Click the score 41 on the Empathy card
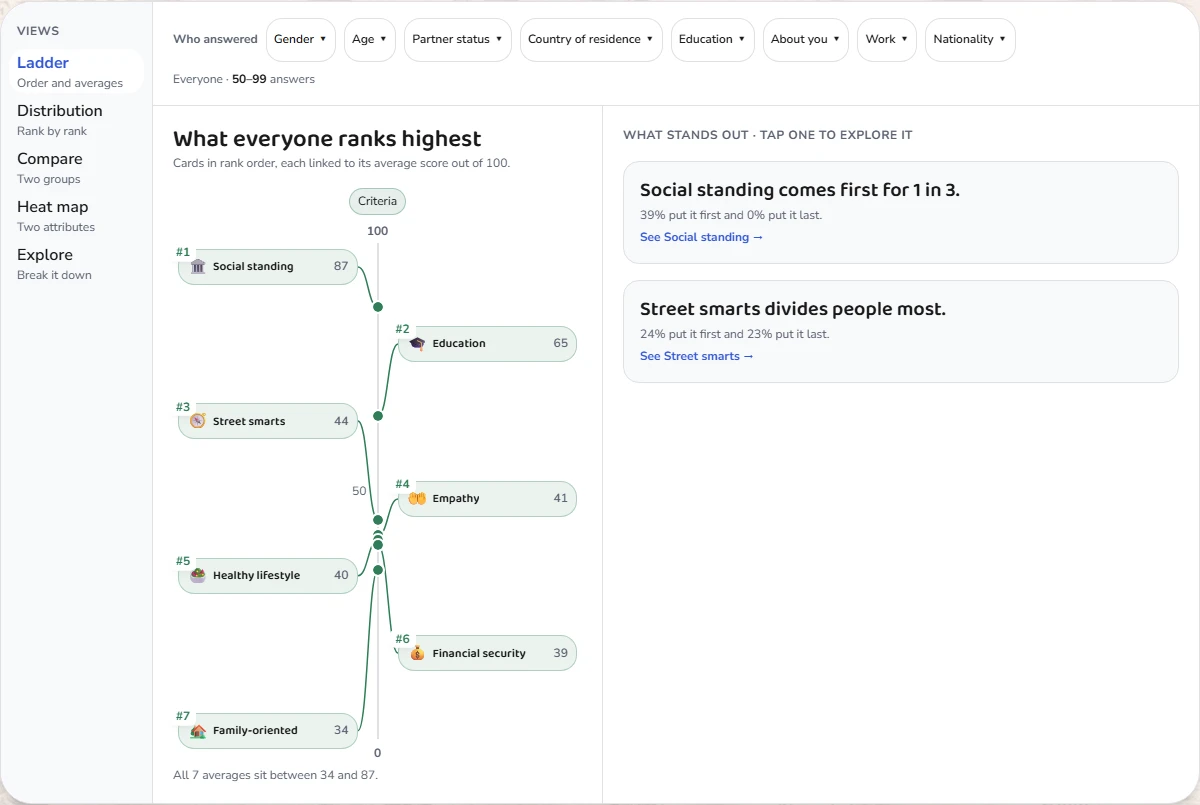 pos(560,498)
